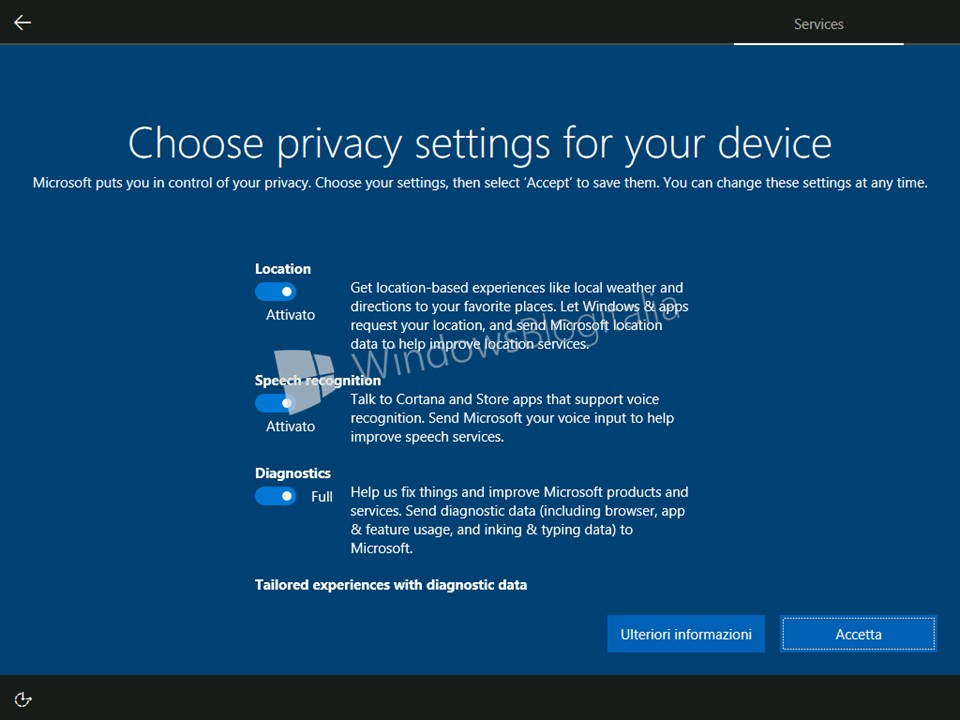Click the 'Choose privacy settings for your device' title
The width and height of the screenshot is (960, 720).
(x=480, y=144)
